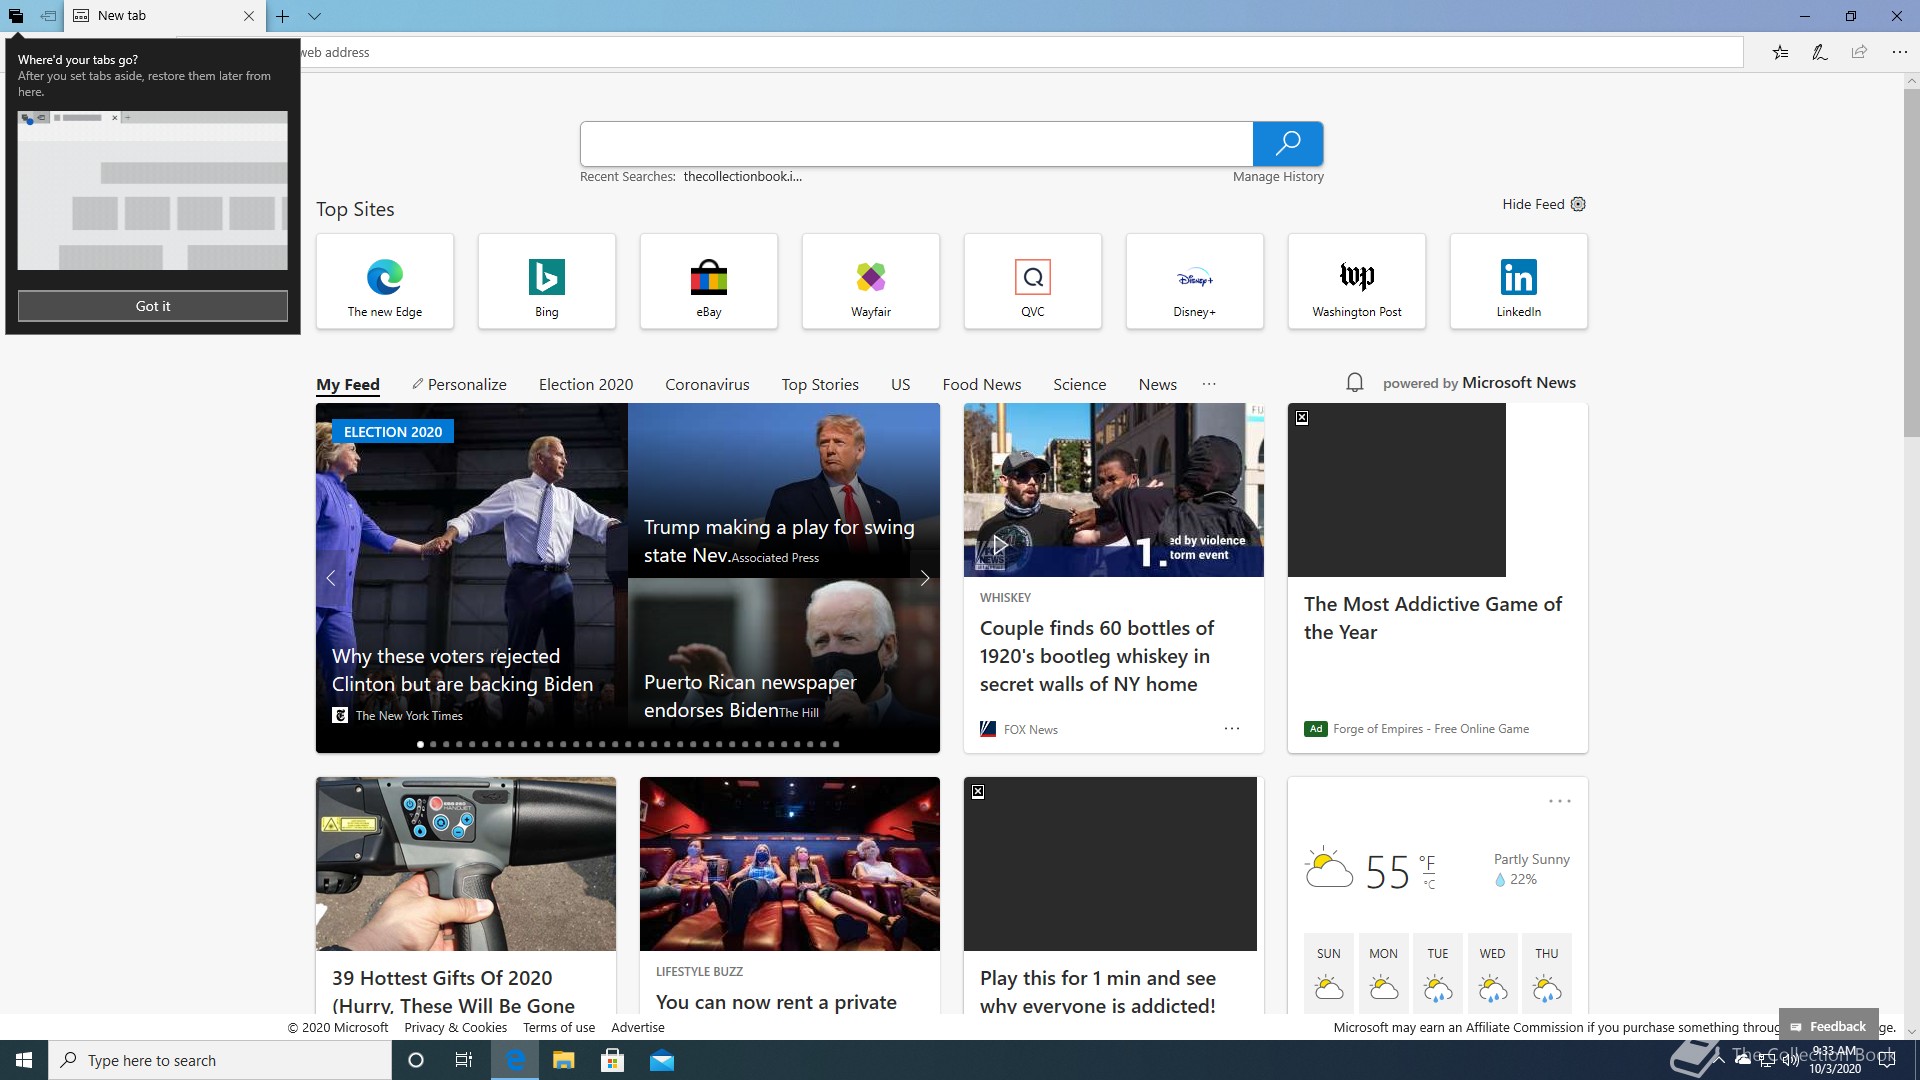
Task: Switch to Food News tab
Action: 982,385
